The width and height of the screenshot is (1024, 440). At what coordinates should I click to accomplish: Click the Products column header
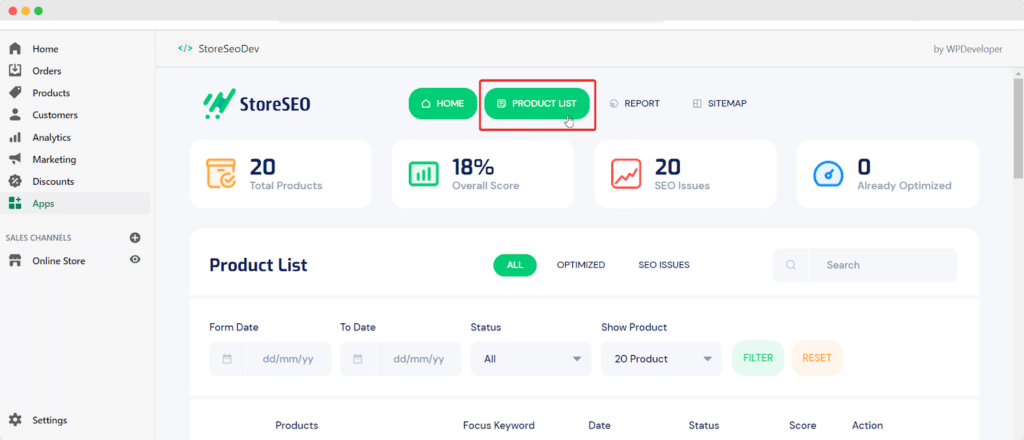(x=296, y=426)
